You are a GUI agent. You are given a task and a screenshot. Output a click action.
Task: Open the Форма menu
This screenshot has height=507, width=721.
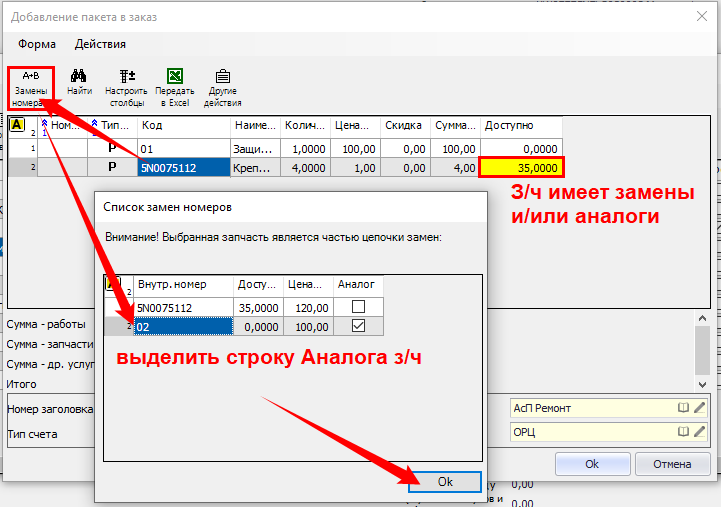37,44
